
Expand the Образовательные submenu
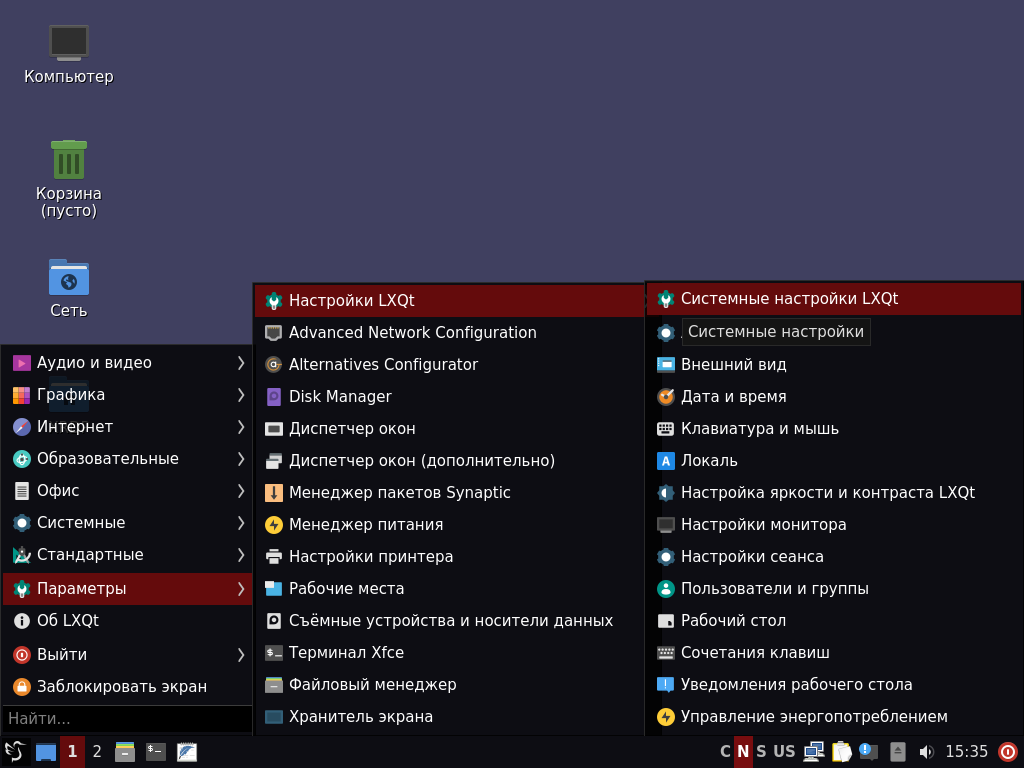127,458
